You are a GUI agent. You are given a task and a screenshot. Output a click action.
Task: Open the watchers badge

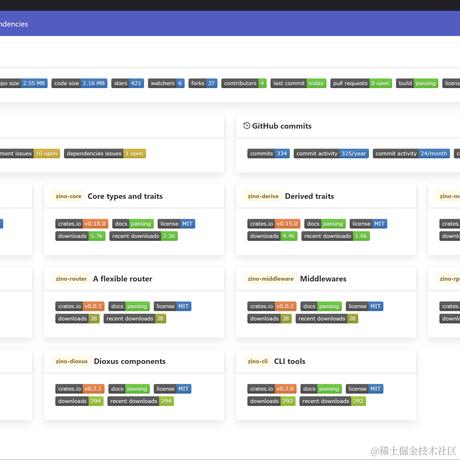(166, 83)
